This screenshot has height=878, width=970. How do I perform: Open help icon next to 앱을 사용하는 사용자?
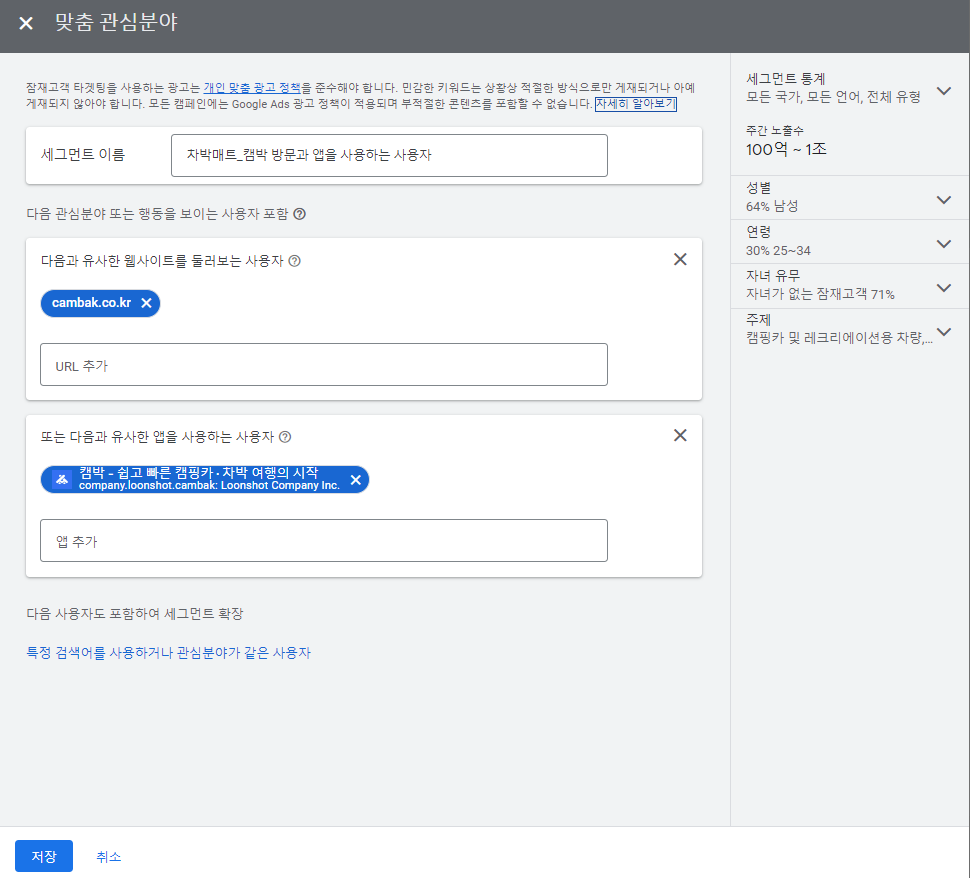click(x=285, y=437)
